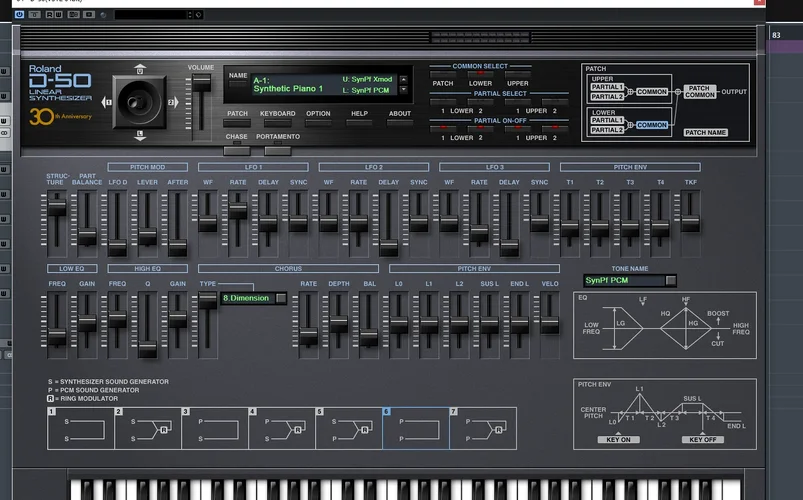Step to previous patch with display up arrow
803x500 pixels.
(x=404, y=80)
